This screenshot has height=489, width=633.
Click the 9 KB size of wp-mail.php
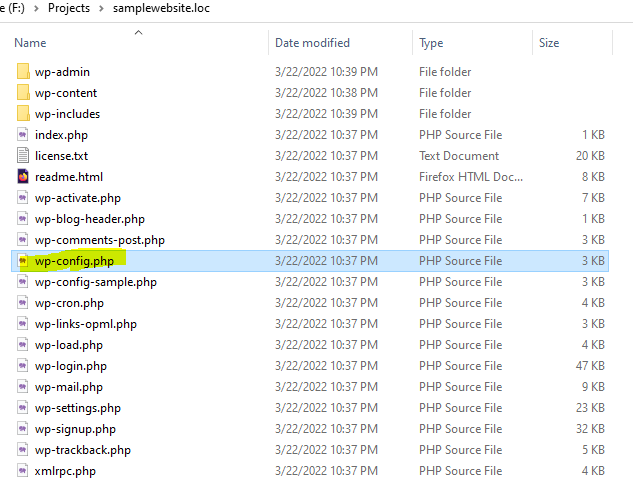point(593,386)
